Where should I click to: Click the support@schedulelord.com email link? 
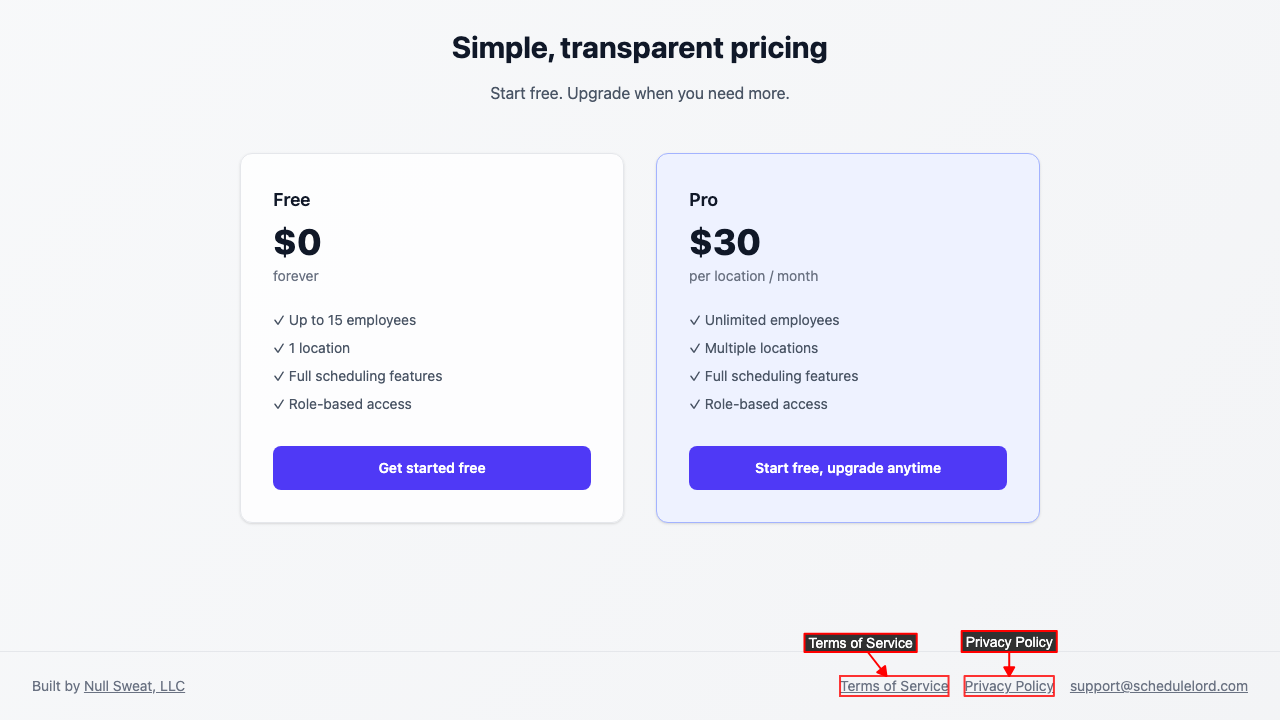tap(1158, 686)
